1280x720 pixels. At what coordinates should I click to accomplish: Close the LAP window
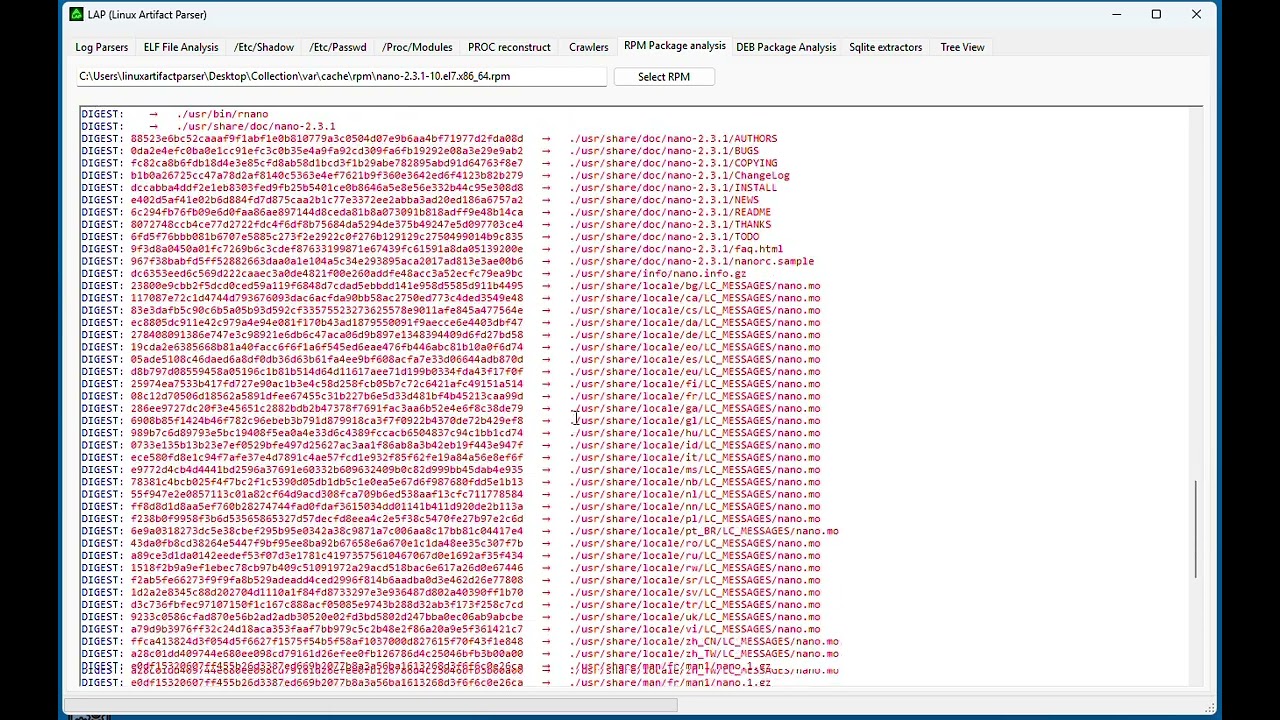point(1196,14)
